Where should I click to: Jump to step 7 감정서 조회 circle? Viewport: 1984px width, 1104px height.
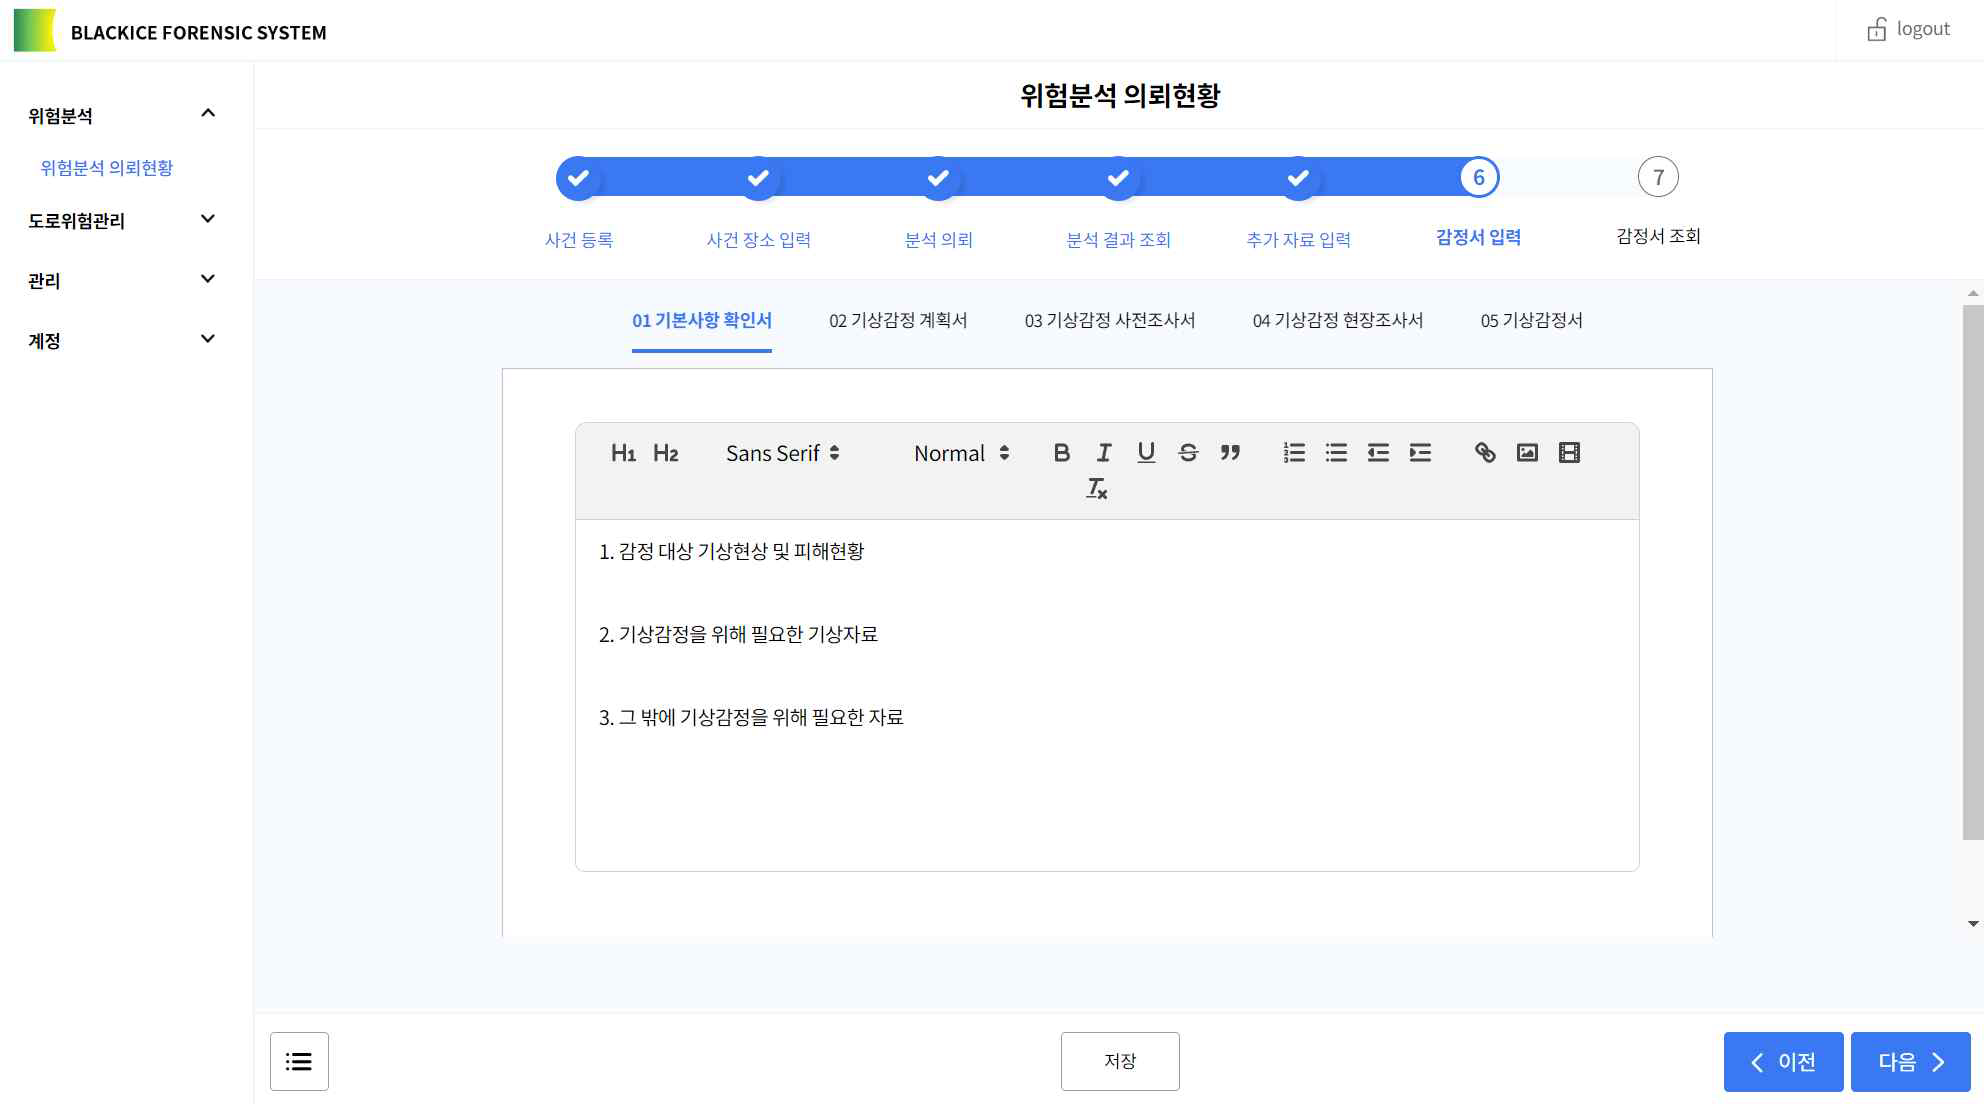click(1658, 178)
